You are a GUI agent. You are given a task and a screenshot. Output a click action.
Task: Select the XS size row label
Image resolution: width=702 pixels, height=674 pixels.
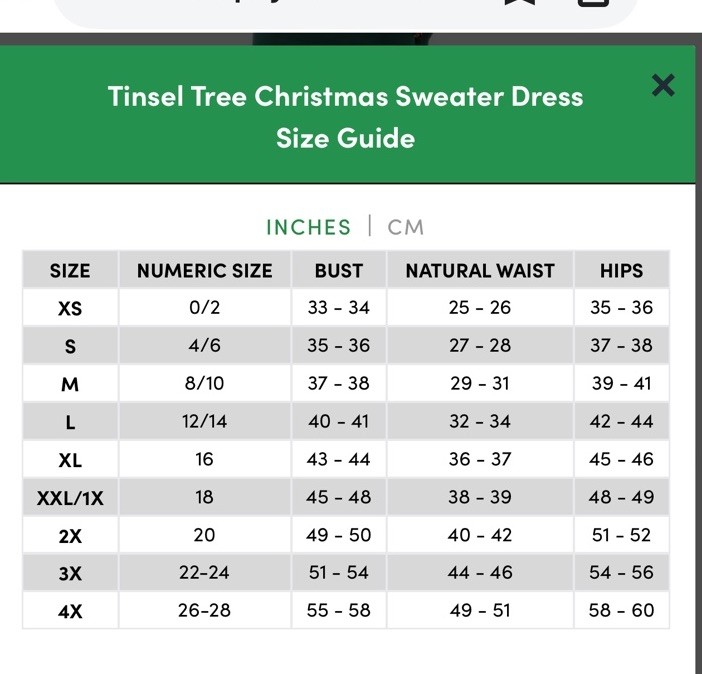[70, 308]
